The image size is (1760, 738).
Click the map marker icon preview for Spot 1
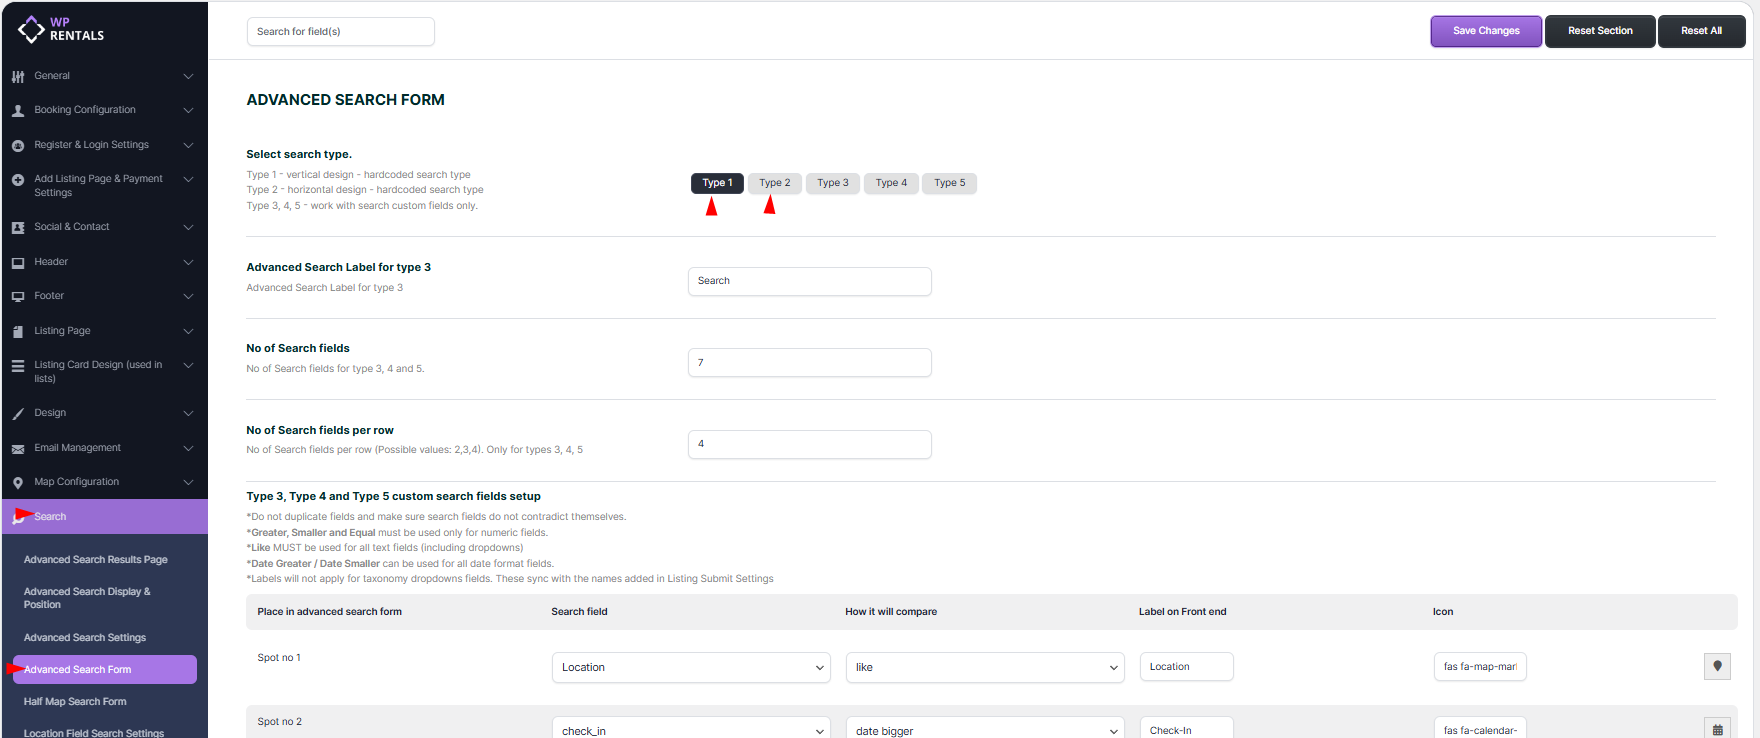(x=1717, y=667)
